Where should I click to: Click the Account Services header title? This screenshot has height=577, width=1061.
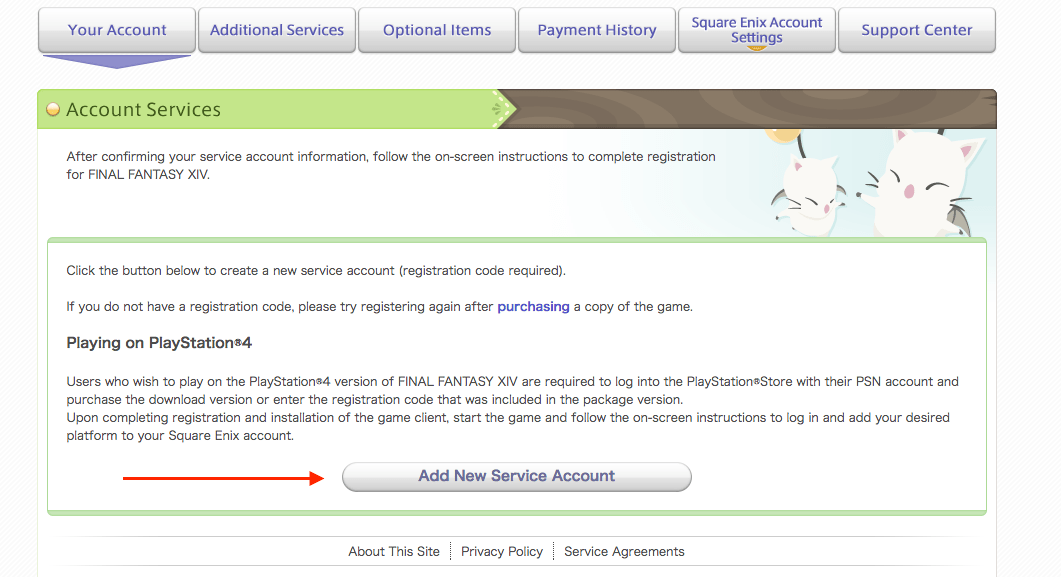pyautogui.click(x=143, y=110)
